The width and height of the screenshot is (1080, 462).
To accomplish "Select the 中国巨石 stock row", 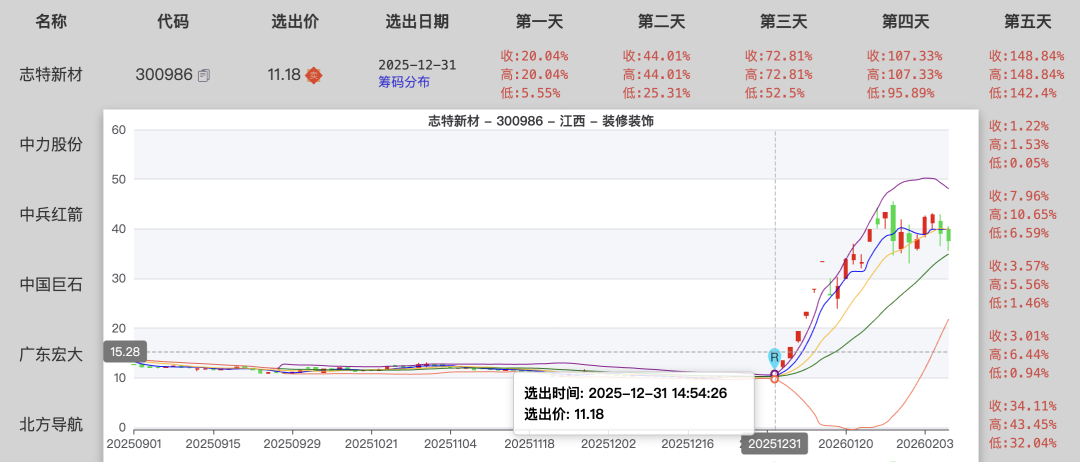I will [51, 284].
